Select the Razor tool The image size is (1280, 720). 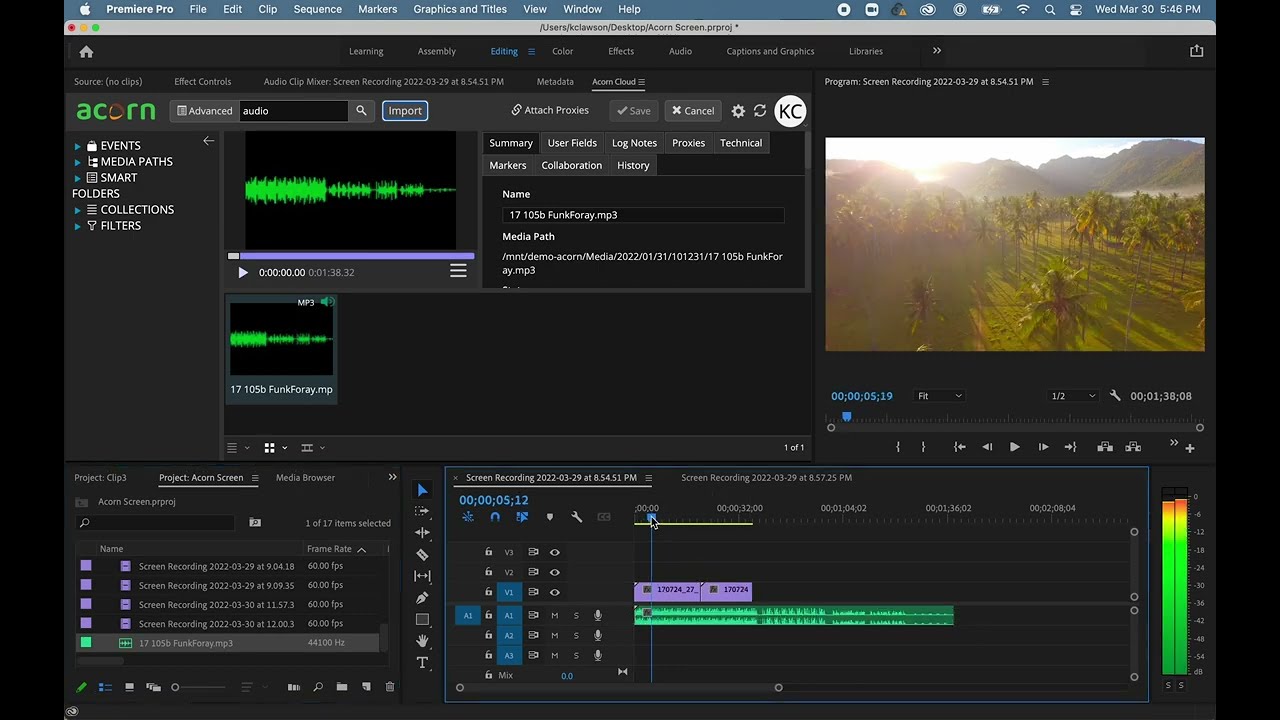tap(422, 555)
